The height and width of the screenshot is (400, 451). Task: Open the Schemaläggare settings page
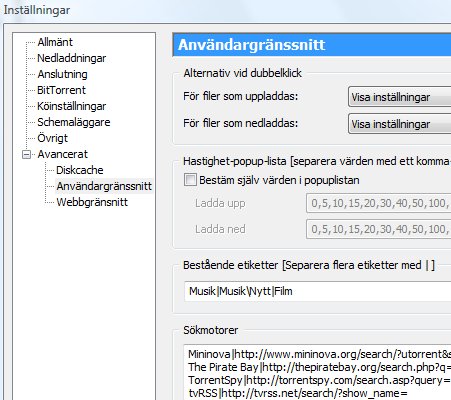74,122
